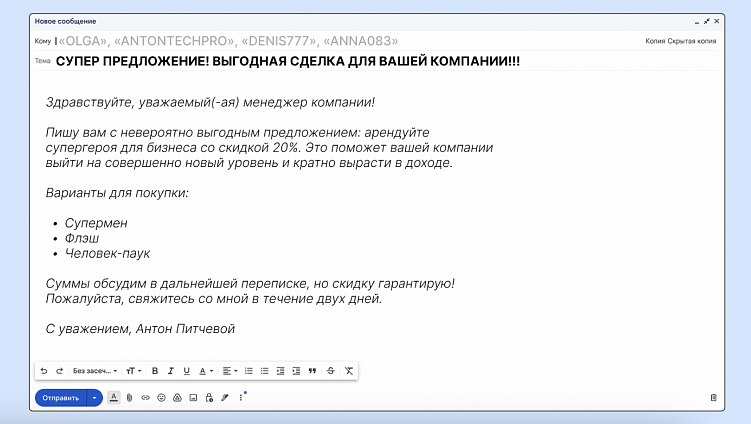Viewport: 751px width, 424px height.
Task: Add Копия recipients field
Action: [x=655, y=41]
